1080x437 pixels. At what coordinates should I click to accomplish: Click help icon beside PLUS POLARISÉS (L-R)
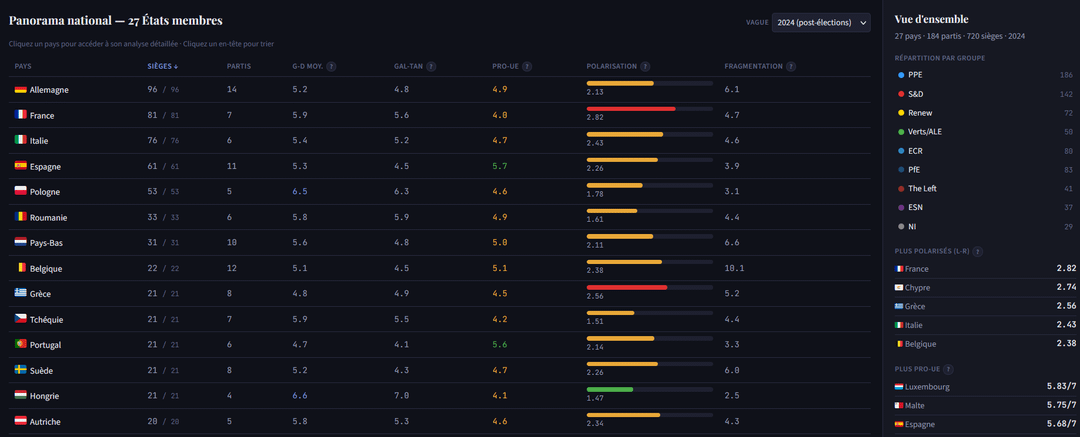coord(977,252)
